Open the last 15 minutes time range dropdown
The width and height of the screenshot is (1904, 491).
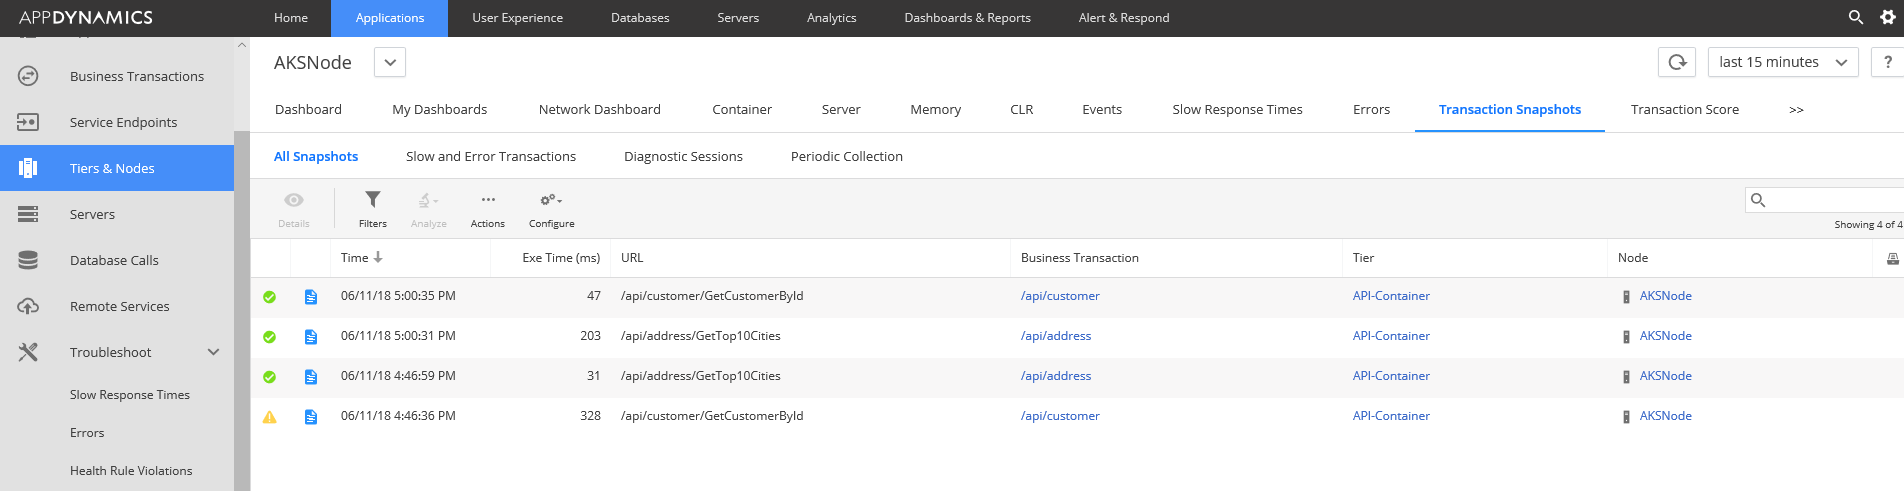pyautogui.click(x=1783, y=62)
